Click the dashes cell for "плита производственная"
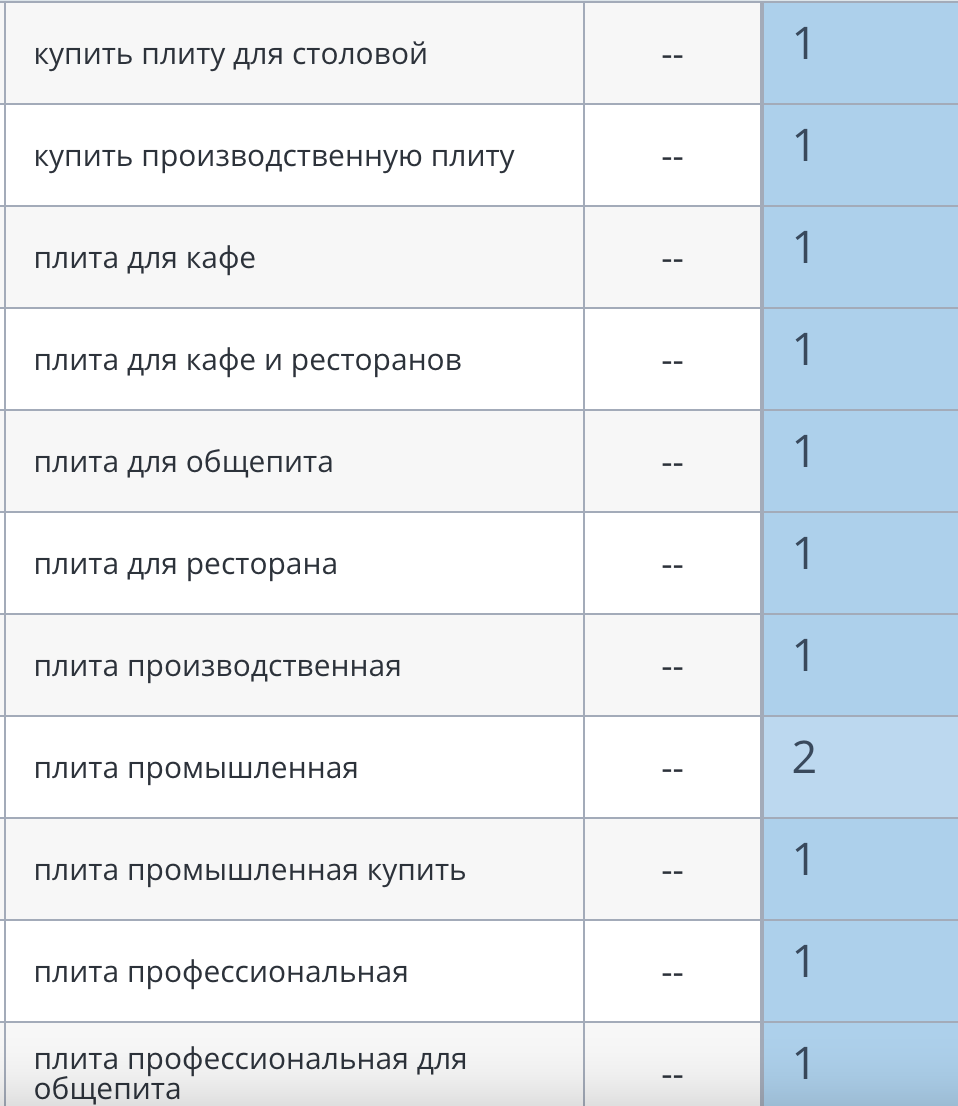 tap(672, 667)
